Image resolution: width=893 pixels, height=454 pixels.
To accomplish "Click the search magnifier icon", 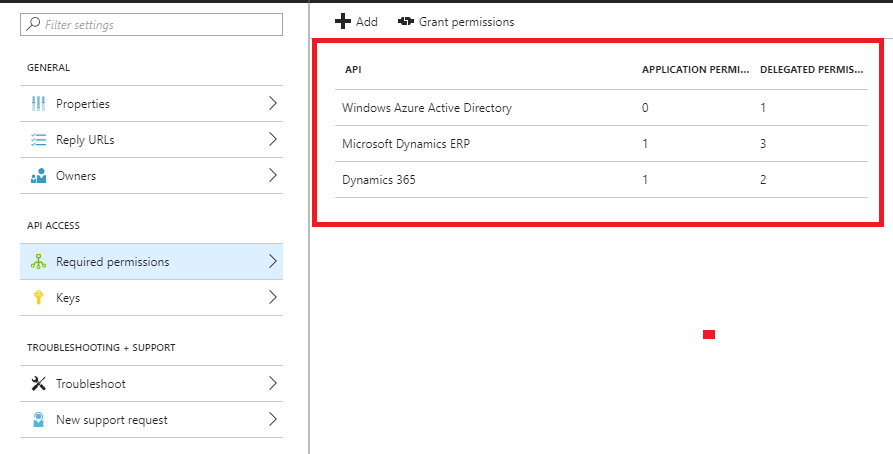I will [33, 24].
